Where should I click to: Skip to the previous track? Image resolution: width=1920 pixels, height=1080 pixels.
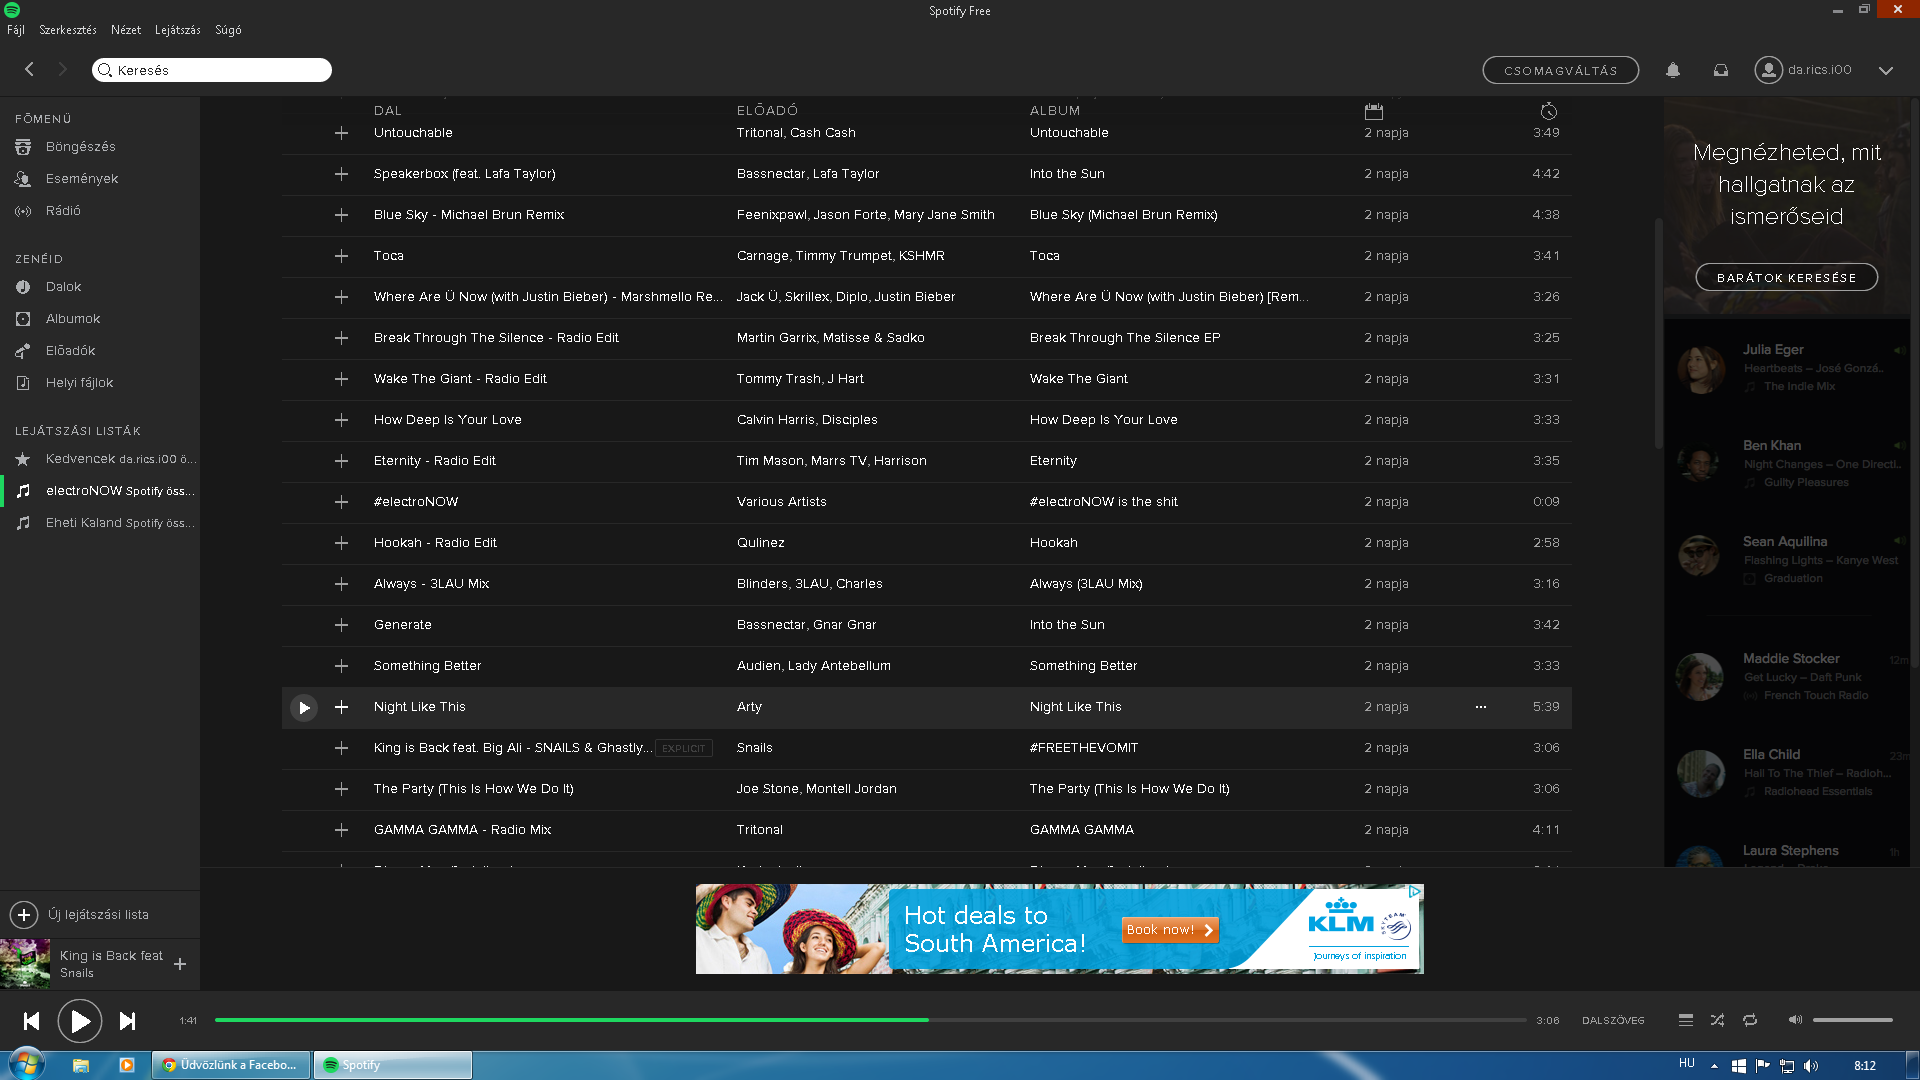[x=32, y=1021]
